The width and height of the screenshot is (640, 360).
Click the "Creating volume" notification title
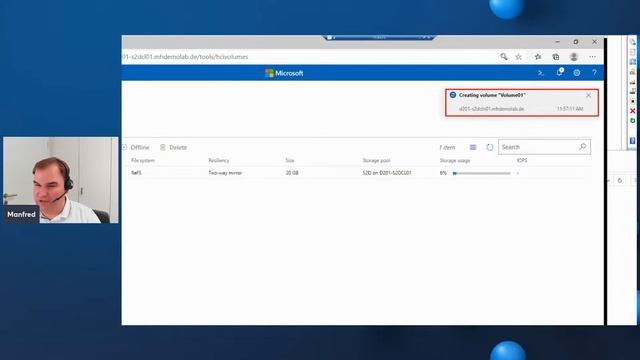click(x=492, y=95)
